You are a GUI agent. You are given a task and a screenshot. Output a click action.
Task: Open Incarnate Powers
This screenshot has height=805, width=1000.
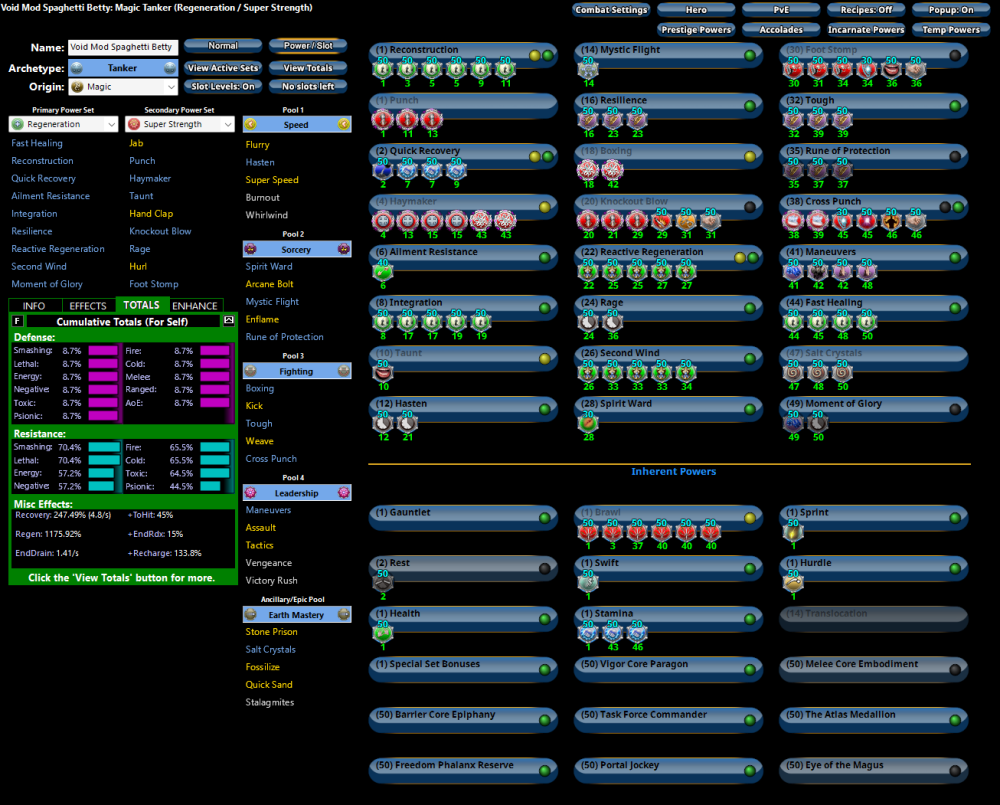pyautogui.click(x=867, y=30)
